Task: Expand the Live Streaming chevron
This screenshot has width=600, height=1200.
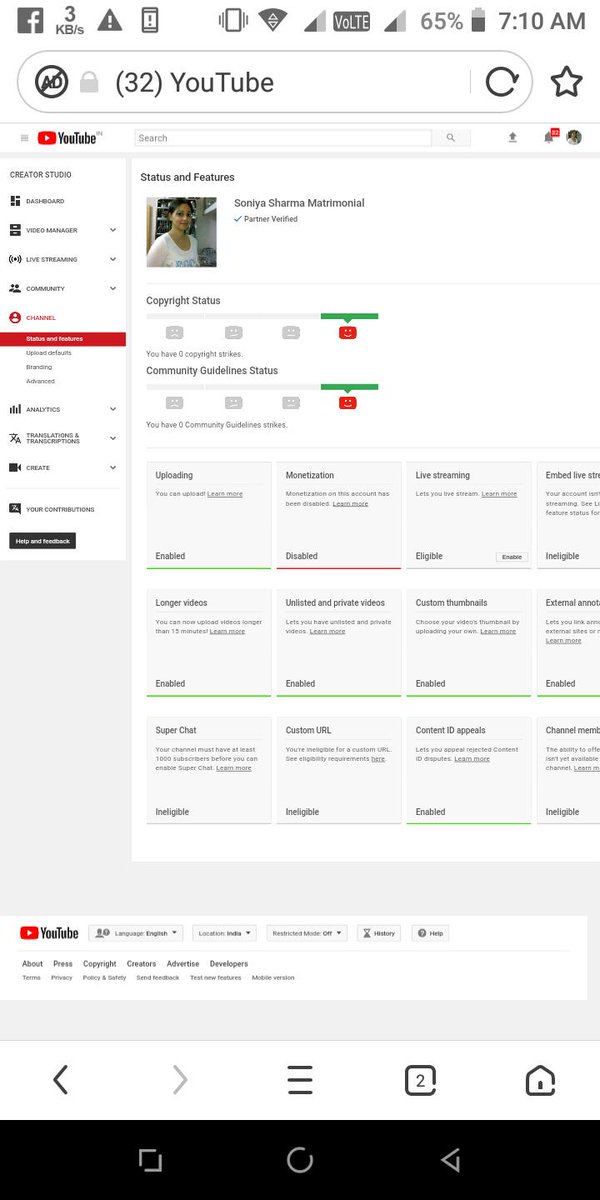Action: point(113,259)
